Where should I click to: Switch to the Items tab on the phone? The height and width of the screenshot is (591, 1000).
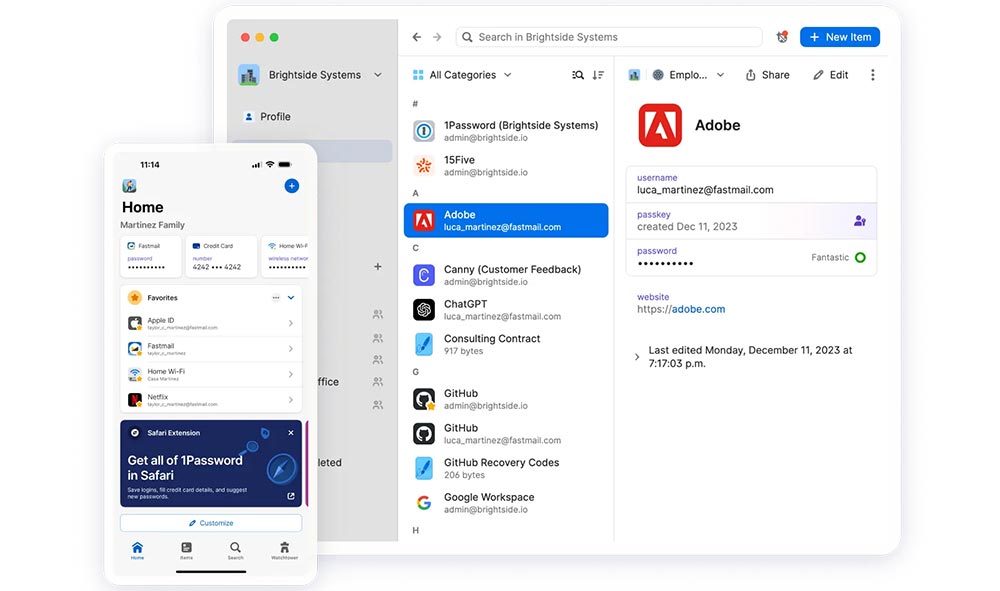[186, 550]
